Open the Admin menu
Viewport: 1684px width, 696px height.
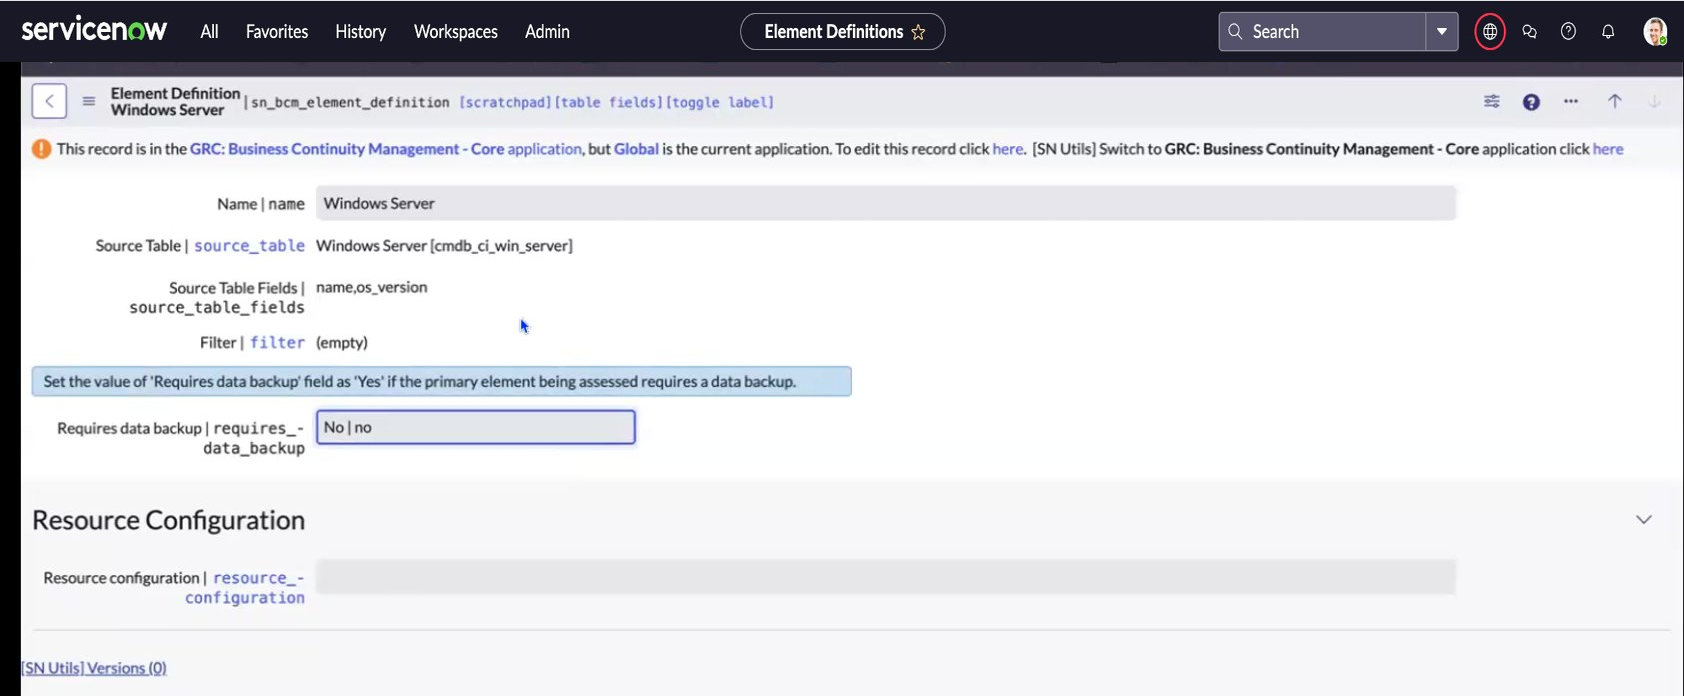(547, 32)
